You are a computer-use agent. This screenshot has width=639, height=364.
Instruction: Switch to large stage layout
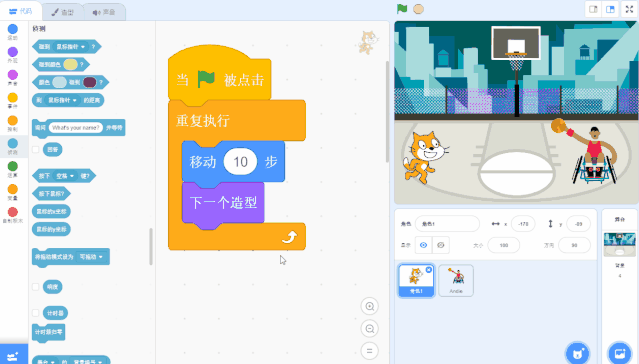(x=610, y=9)
